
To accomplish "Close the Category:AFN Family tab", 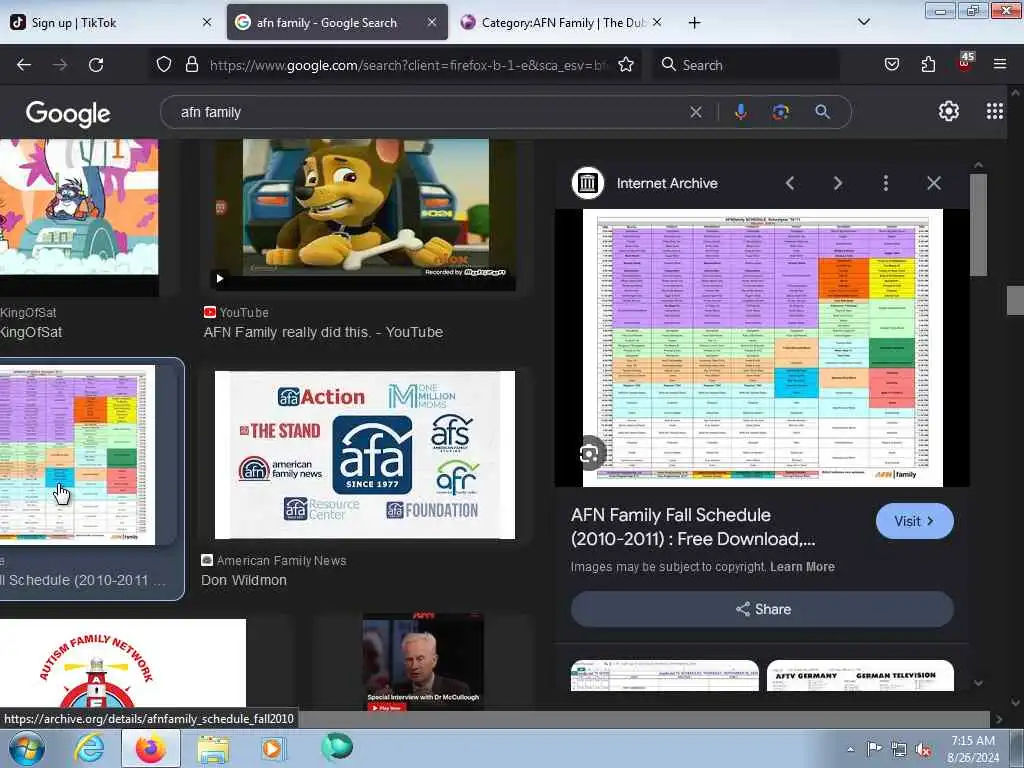I will [x=657, y=22].
